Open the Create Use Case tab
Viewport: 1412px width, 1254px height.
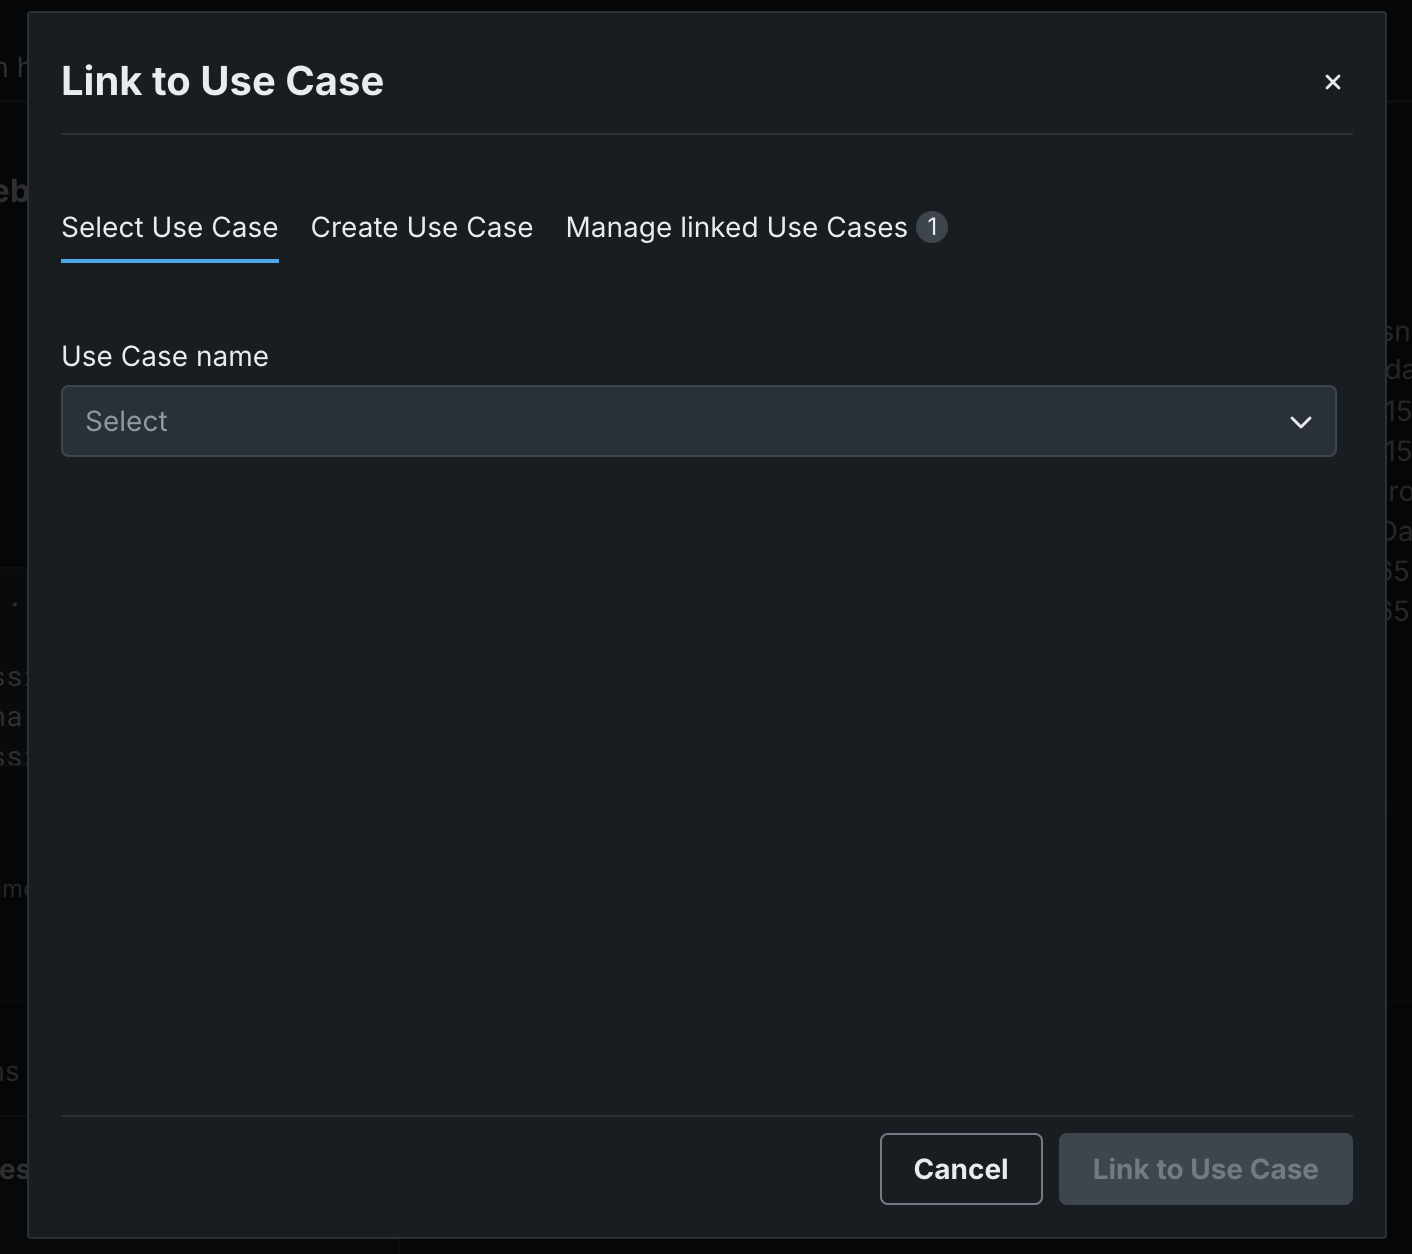pos(422,228)
